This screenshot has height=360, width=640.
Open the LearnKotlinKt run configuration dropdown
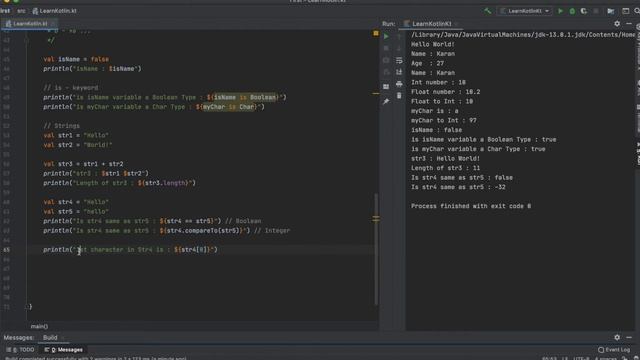pyautogui.click(x=525, y=11)
